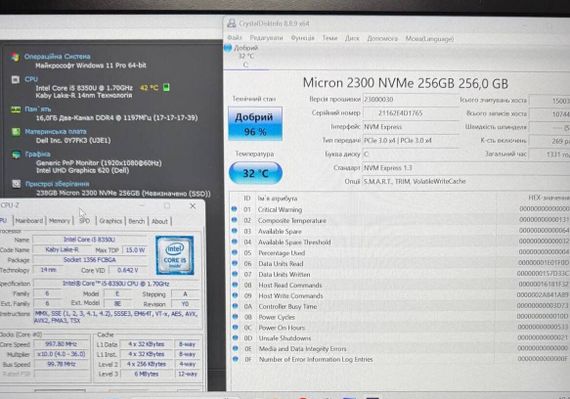Open the Допомога menu in CrystalDiskInfo
This screenshot has width=570, height=399.
coord(382,38)
